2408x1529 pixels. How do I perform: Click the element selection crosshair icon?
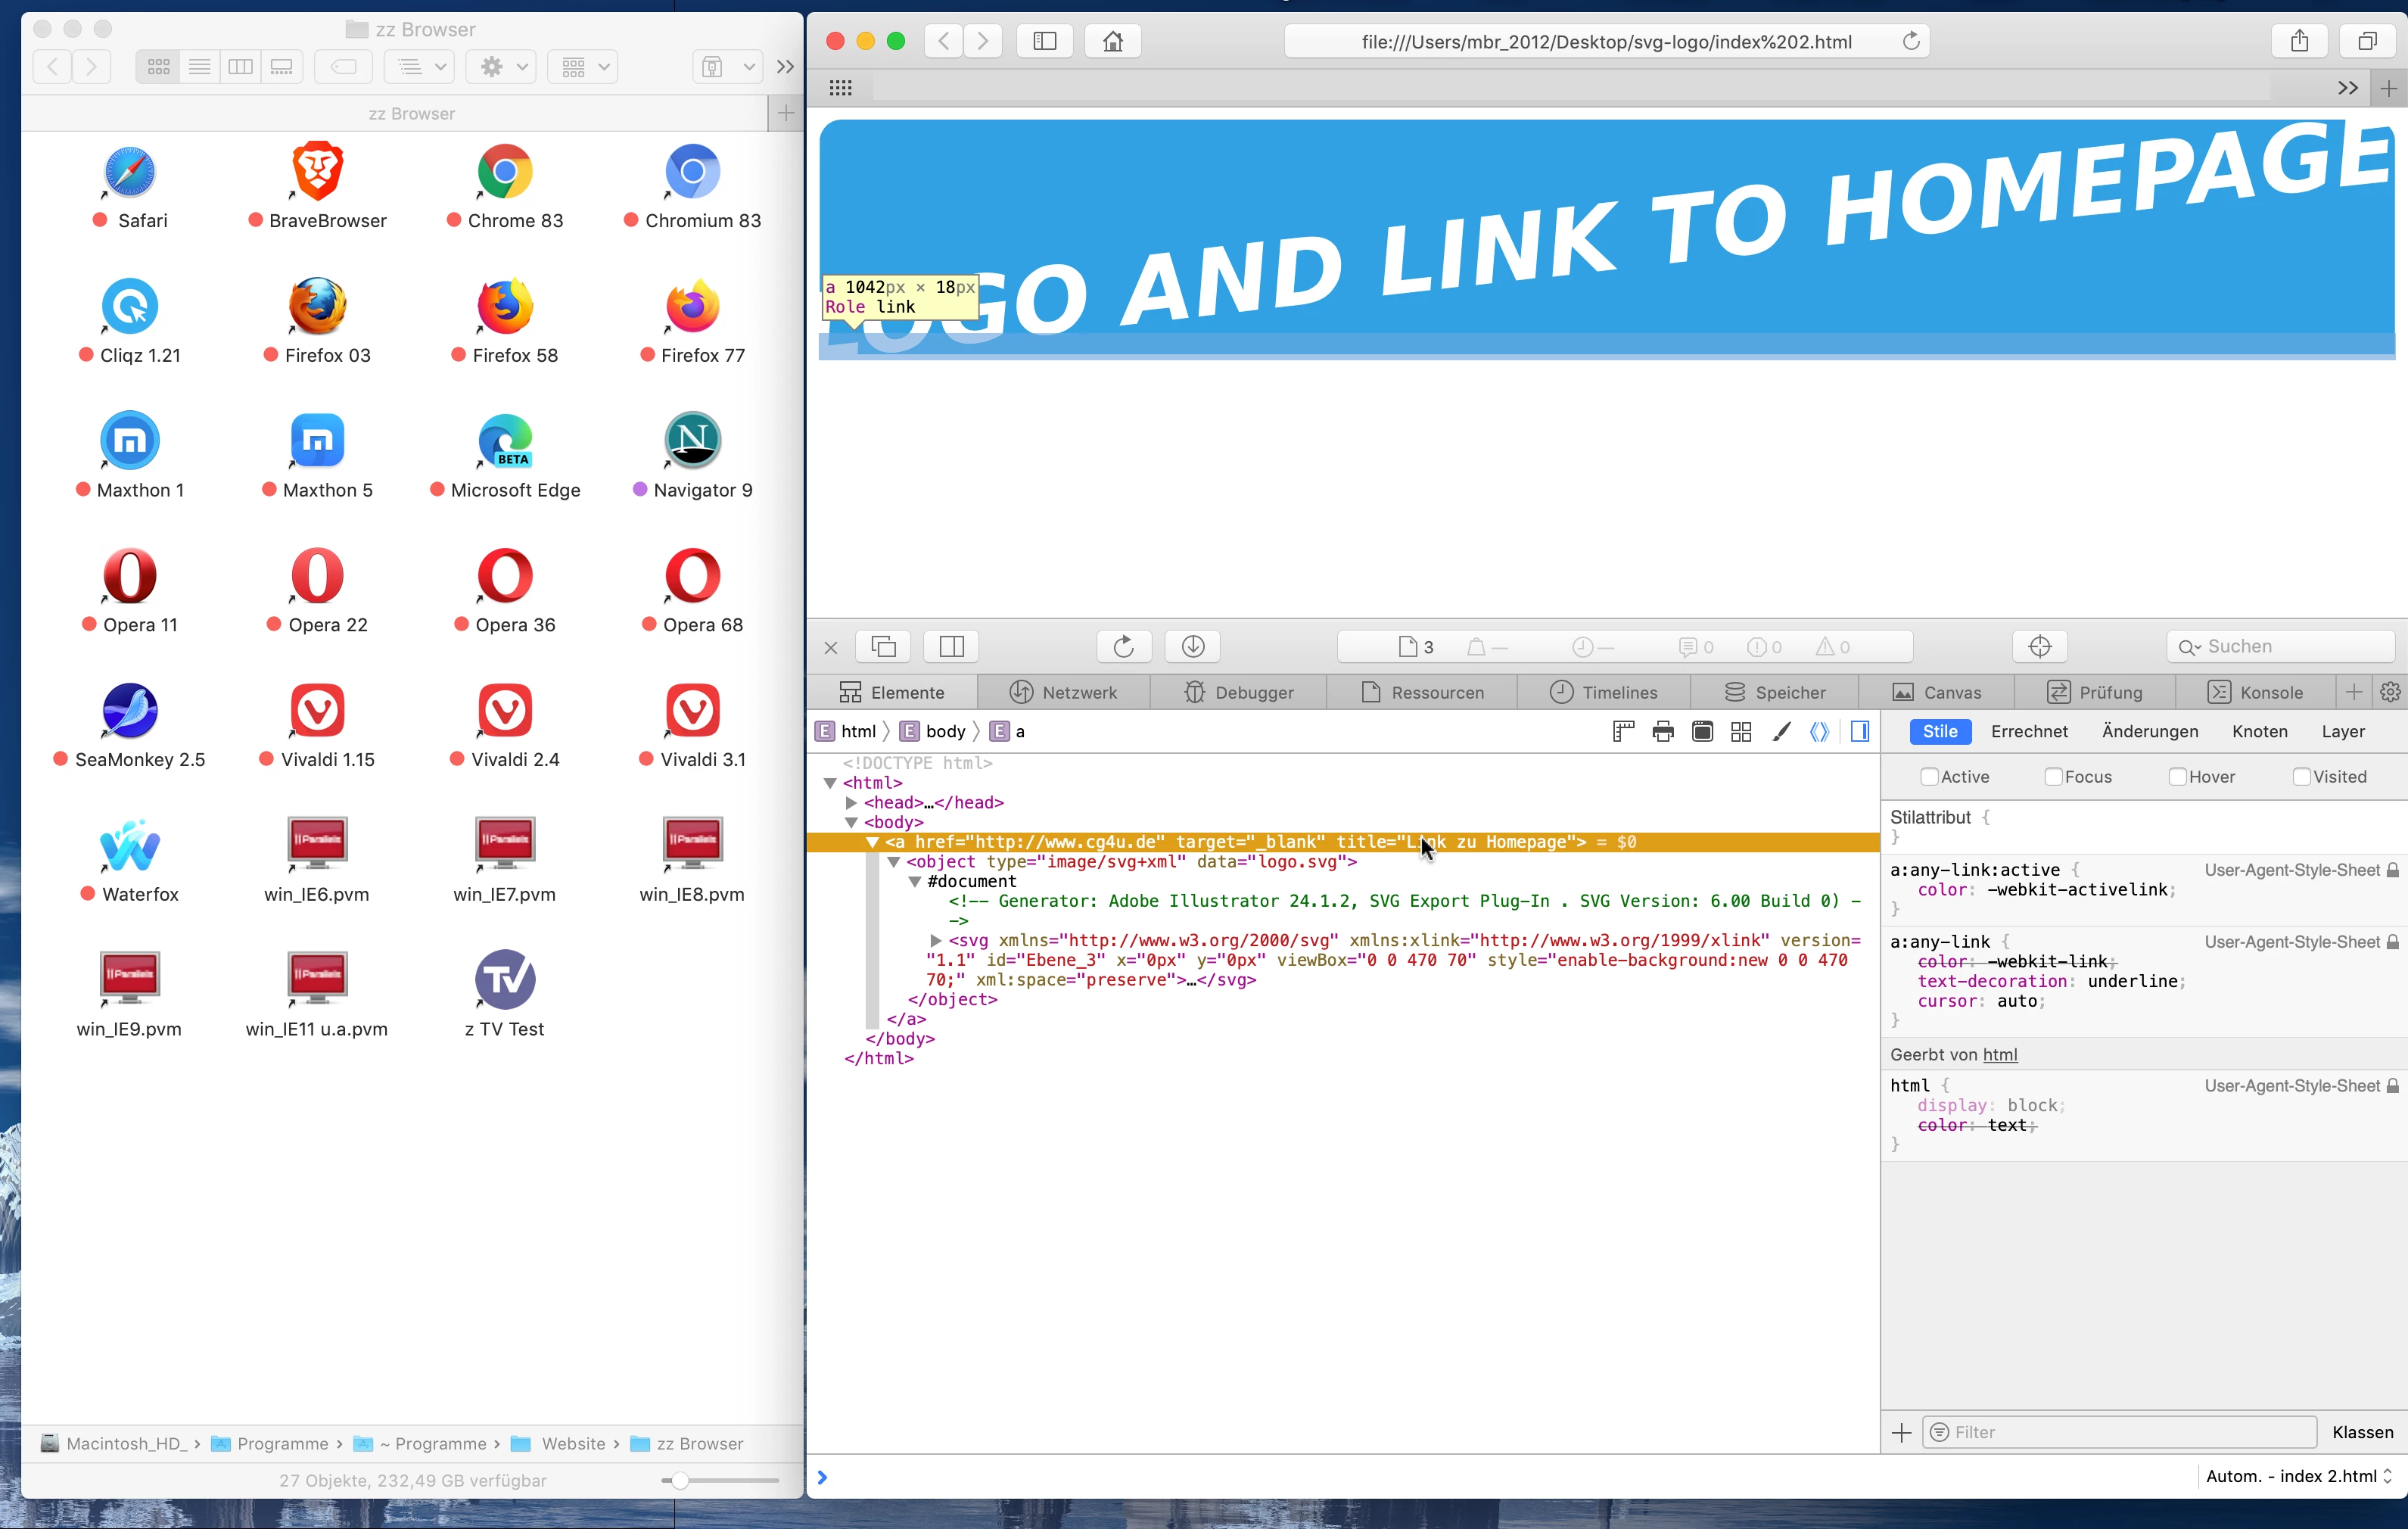(x=2040, y=647)
